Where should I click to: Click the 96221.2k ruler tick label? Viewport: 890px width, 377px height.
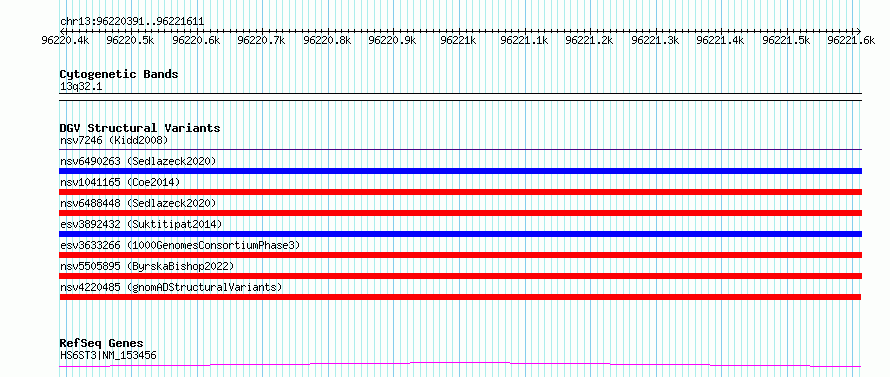pos(589,40)
